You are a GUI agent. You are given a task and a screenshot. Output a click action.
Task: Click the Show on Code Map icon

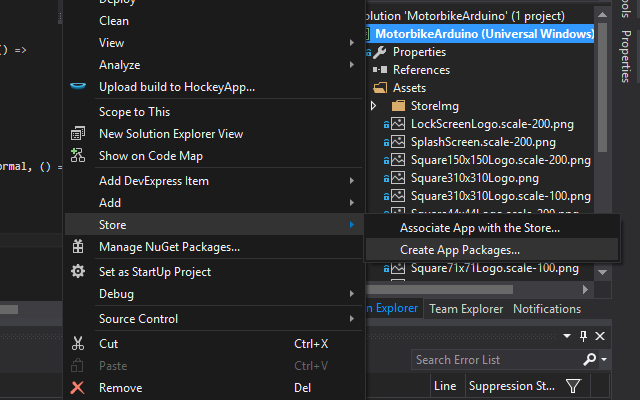coord(78,156)
